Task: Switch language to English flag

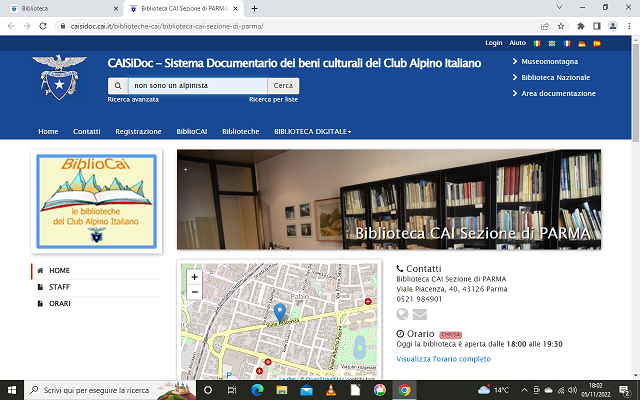Action: [x=552, y=43]
